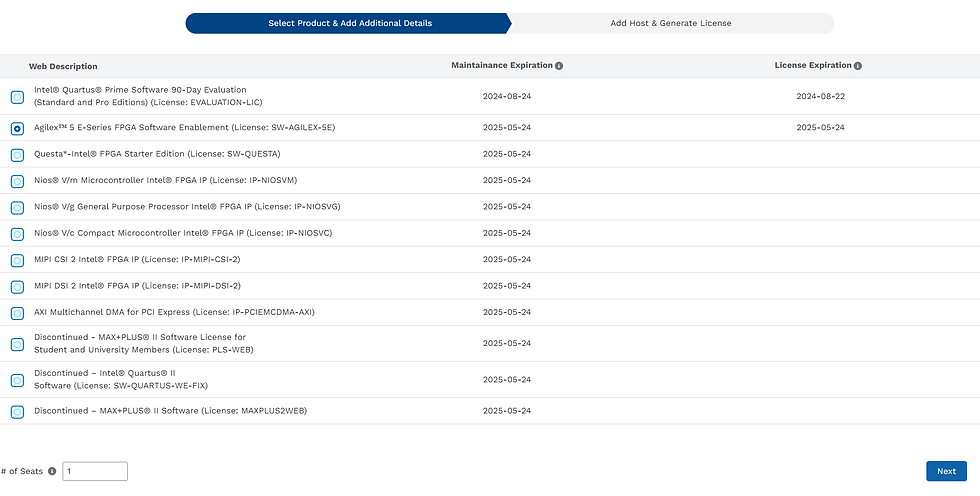Pick the AXI Multichannel DMA radio button

pyautogui.click(x=18, y=313)
